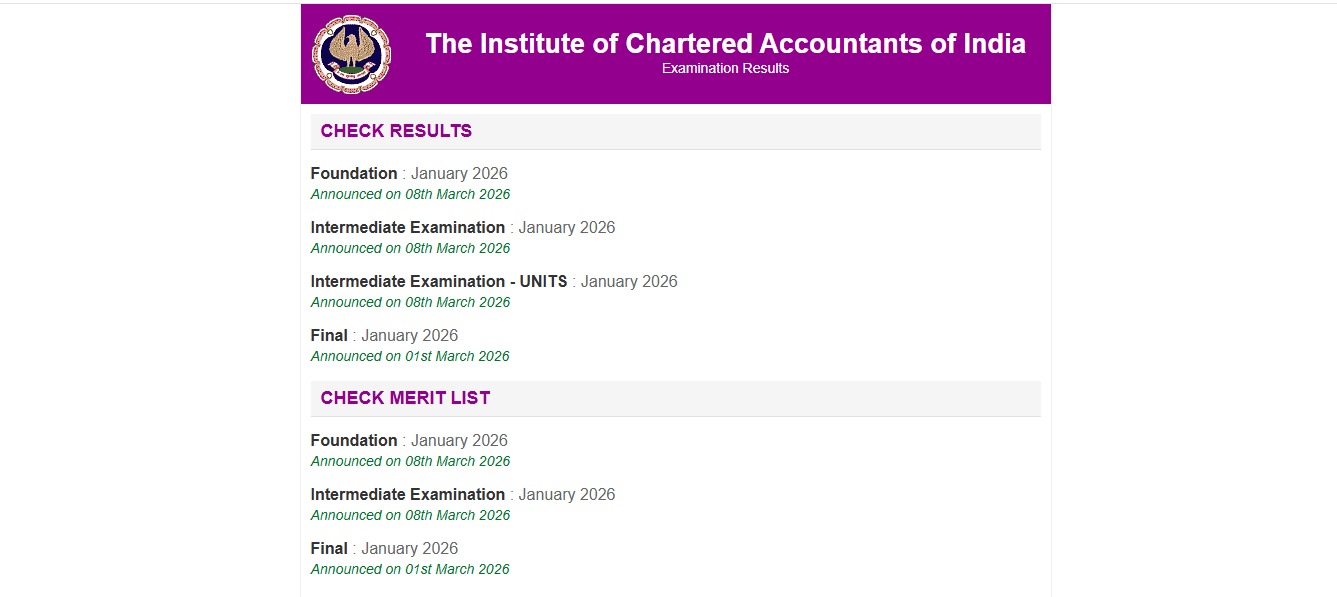Image resolution: width=1337 pixels, height=597 pixels.
Task: Click announcement date under Intermediate Examination - UNITS
Action: (x=410, y=302)
